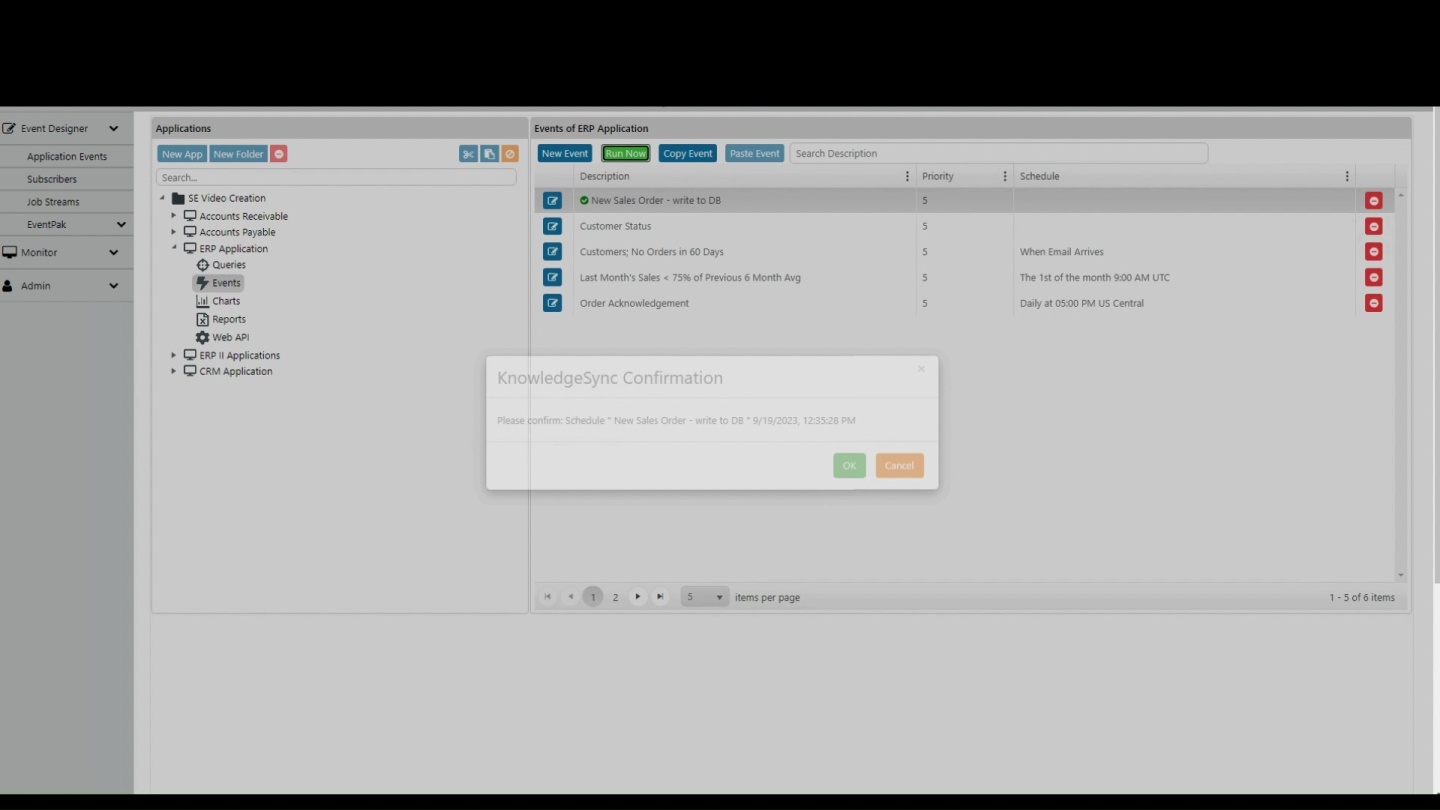Click red delete icon next to New Folder
This screenshot has height=810, width=1440.
[279, 154]
